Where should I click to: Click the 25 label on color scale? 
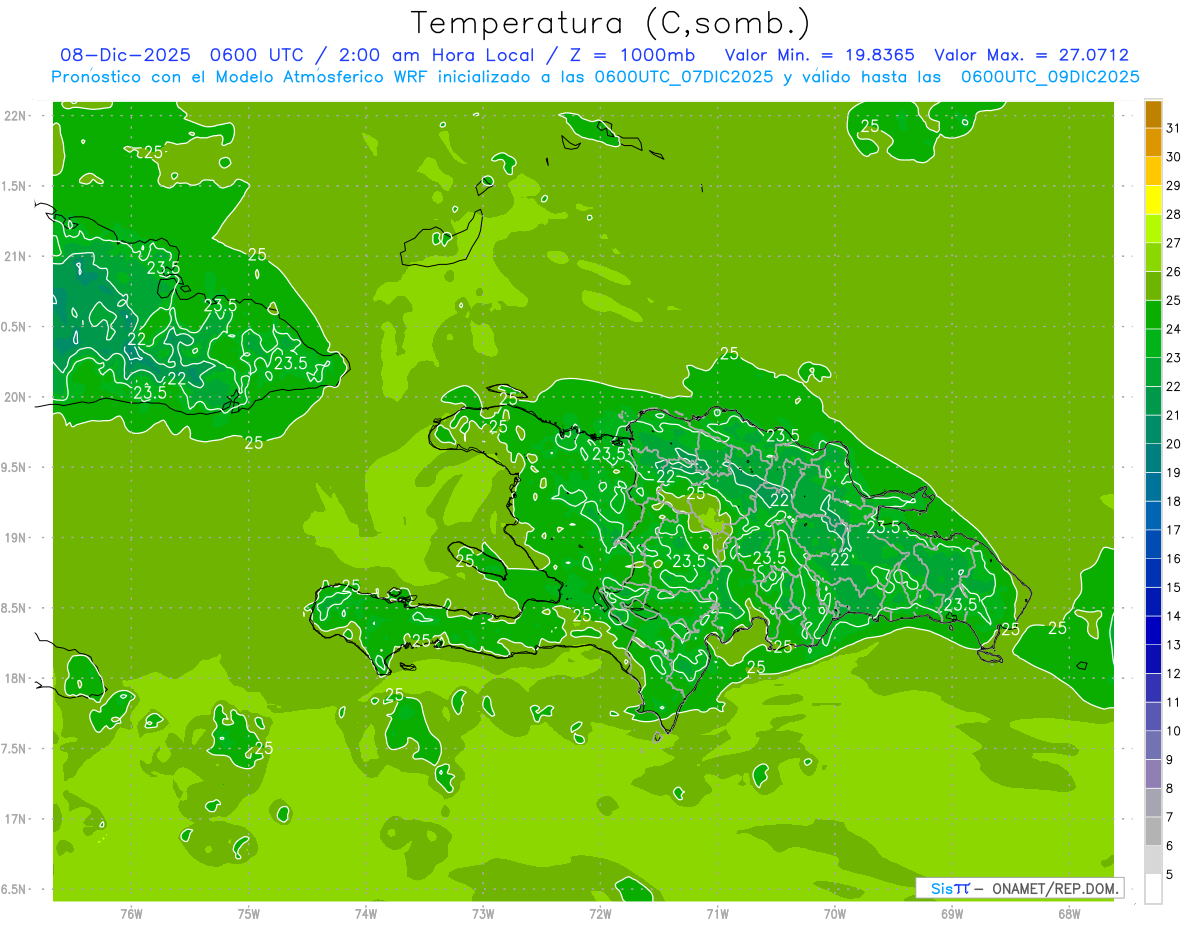coord(1174,300)
